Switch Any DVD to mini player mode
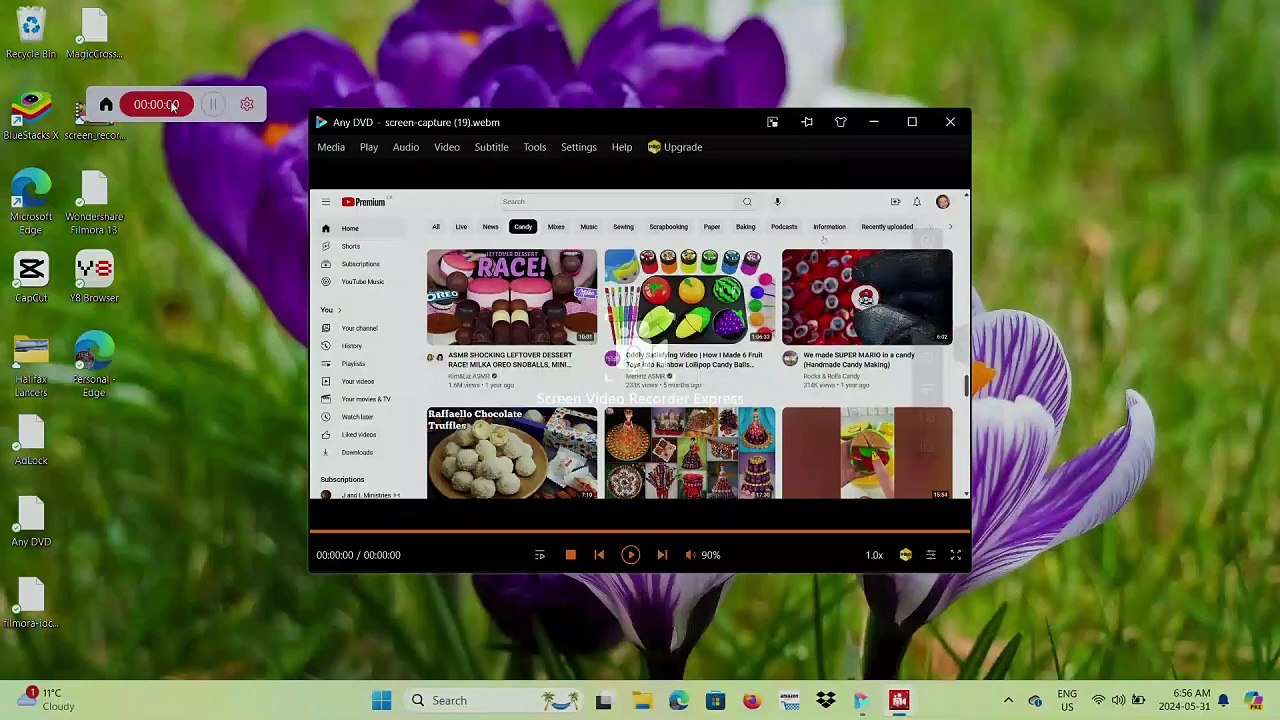The height and width of the screenshot is (720, 1280). pos(772,122)
